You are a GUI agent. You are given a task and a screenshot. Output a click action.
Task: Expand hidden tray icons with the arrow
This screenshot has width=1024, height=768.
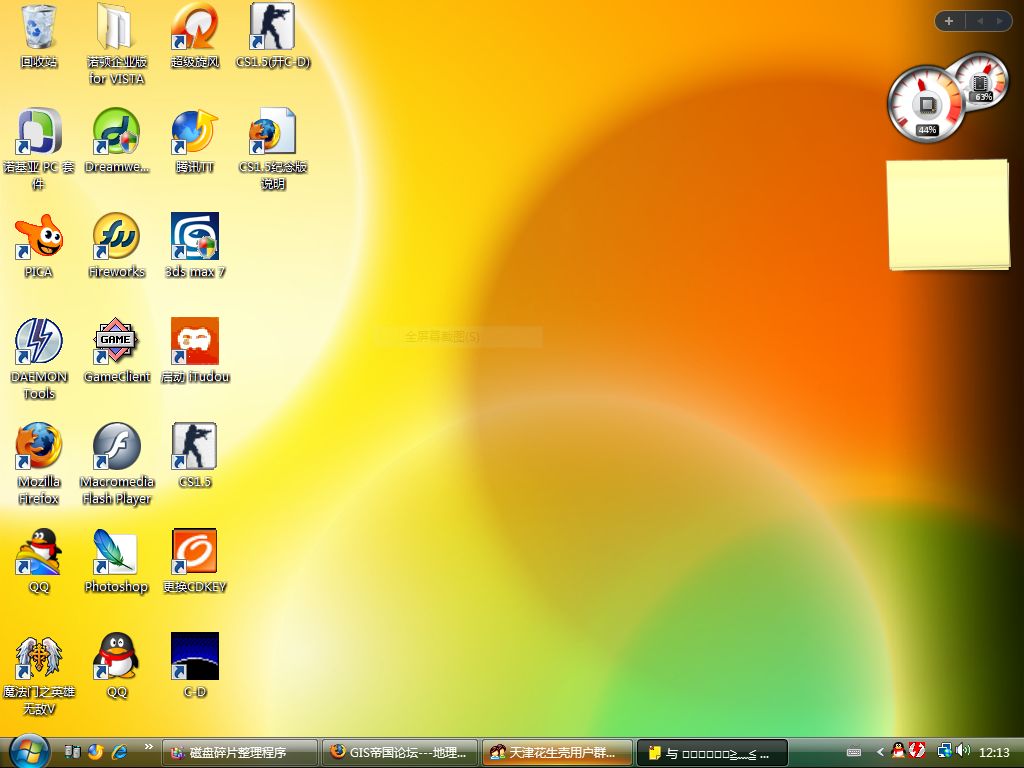click(880, 752)
